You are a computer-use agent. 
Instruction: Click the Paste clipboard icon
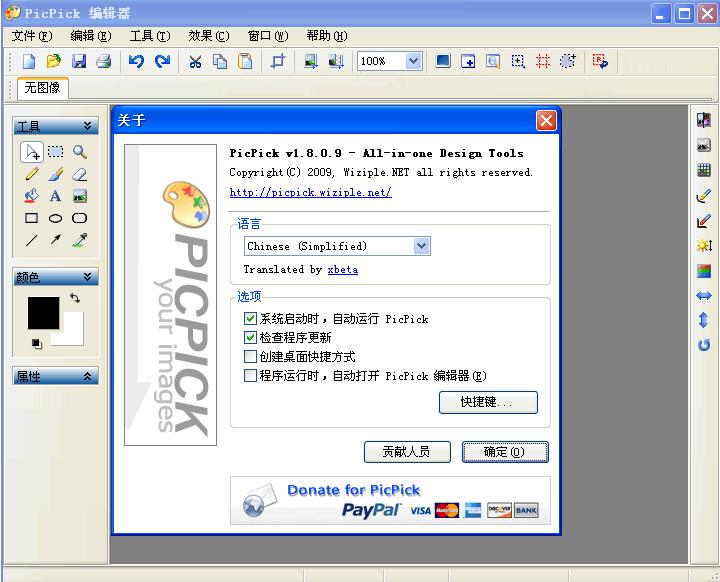point(245,61)
